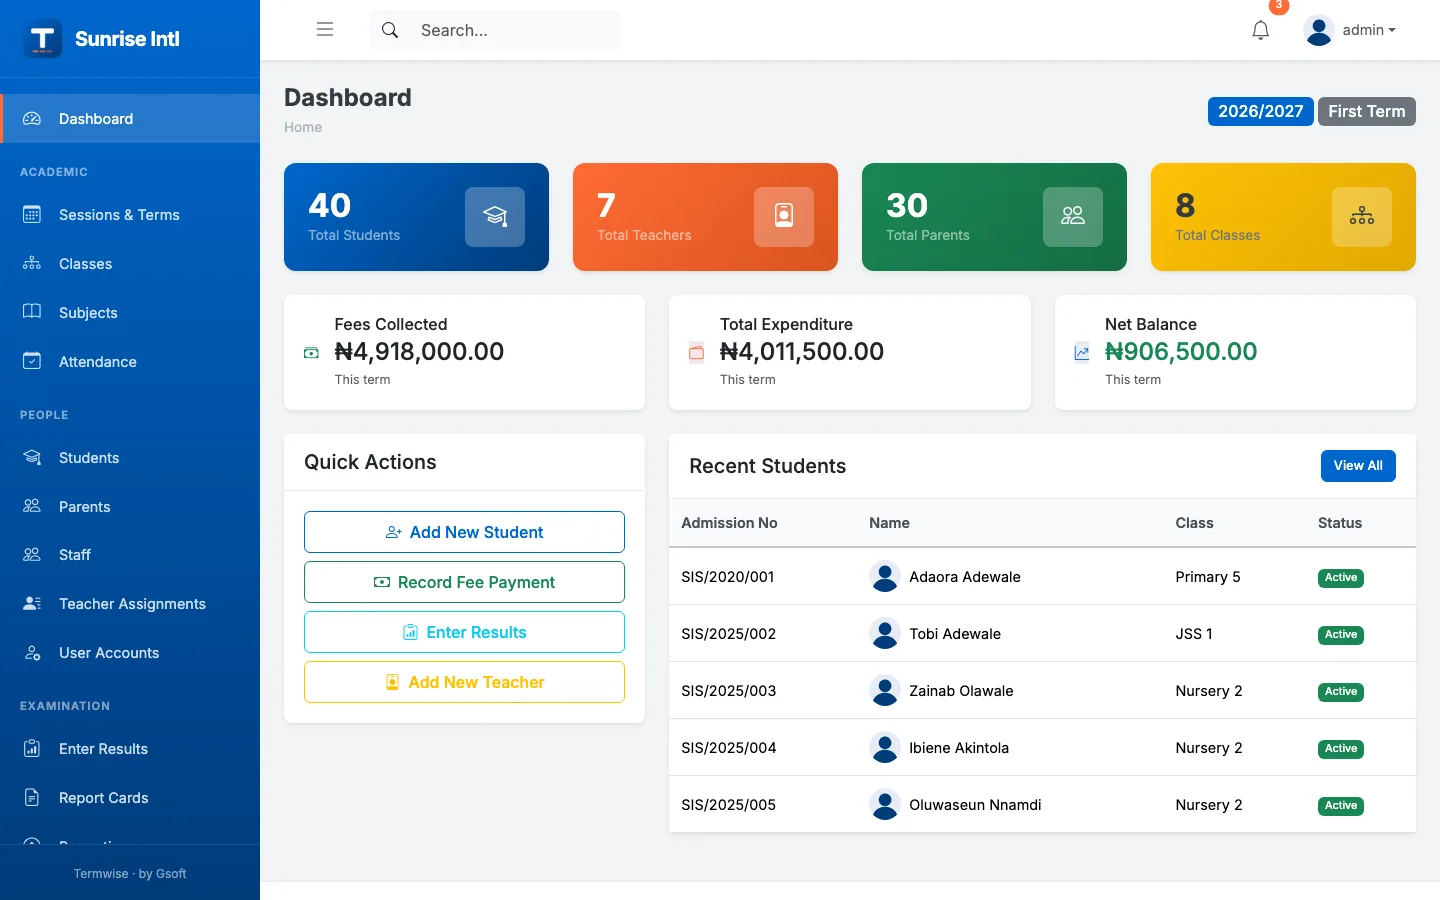The height and width of the screenshot is (900, 1440).
Task: Click the Dashboard speedometer icon in sidebar
Action: 32,118
